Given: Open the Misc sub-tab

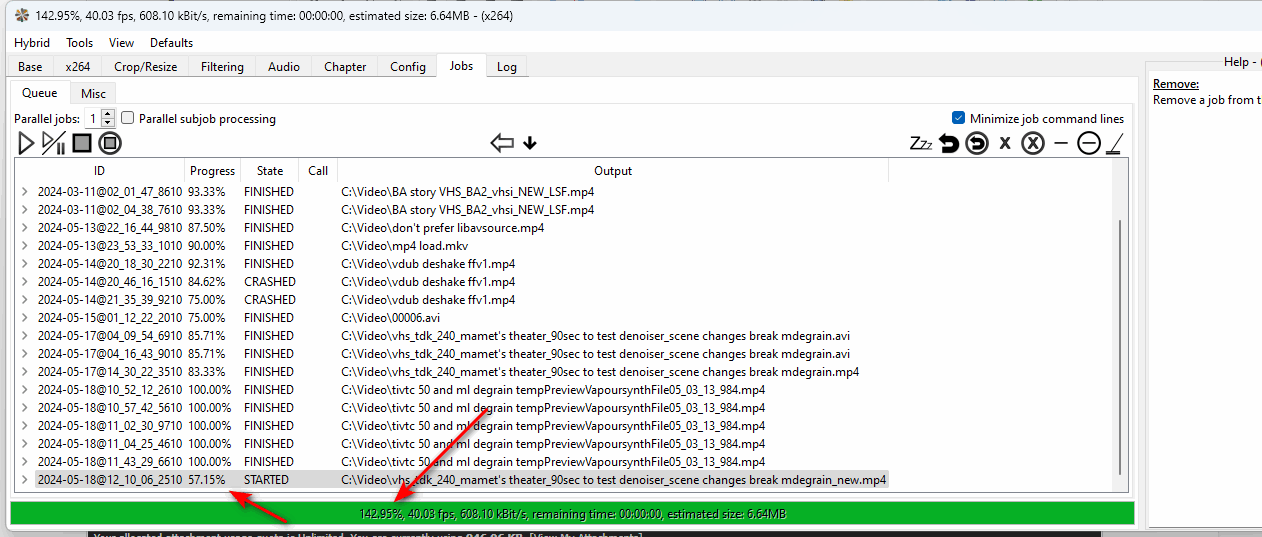Looking at the screenshot, I should click(93, 93).
